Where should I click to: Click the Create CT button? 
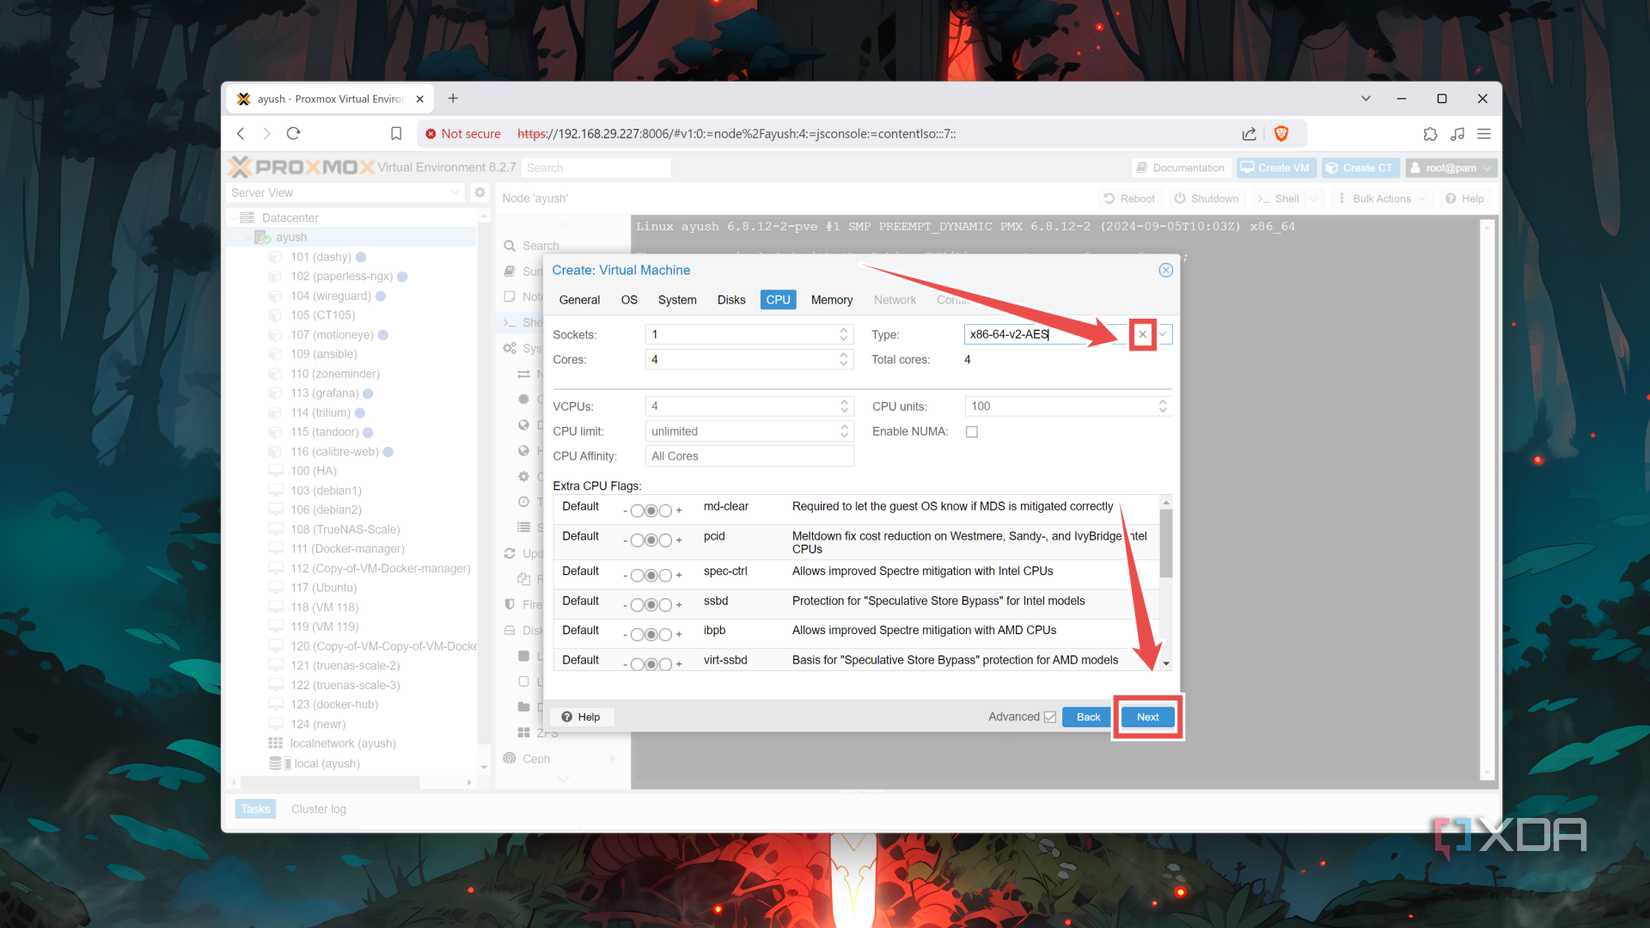point(1359,168)
